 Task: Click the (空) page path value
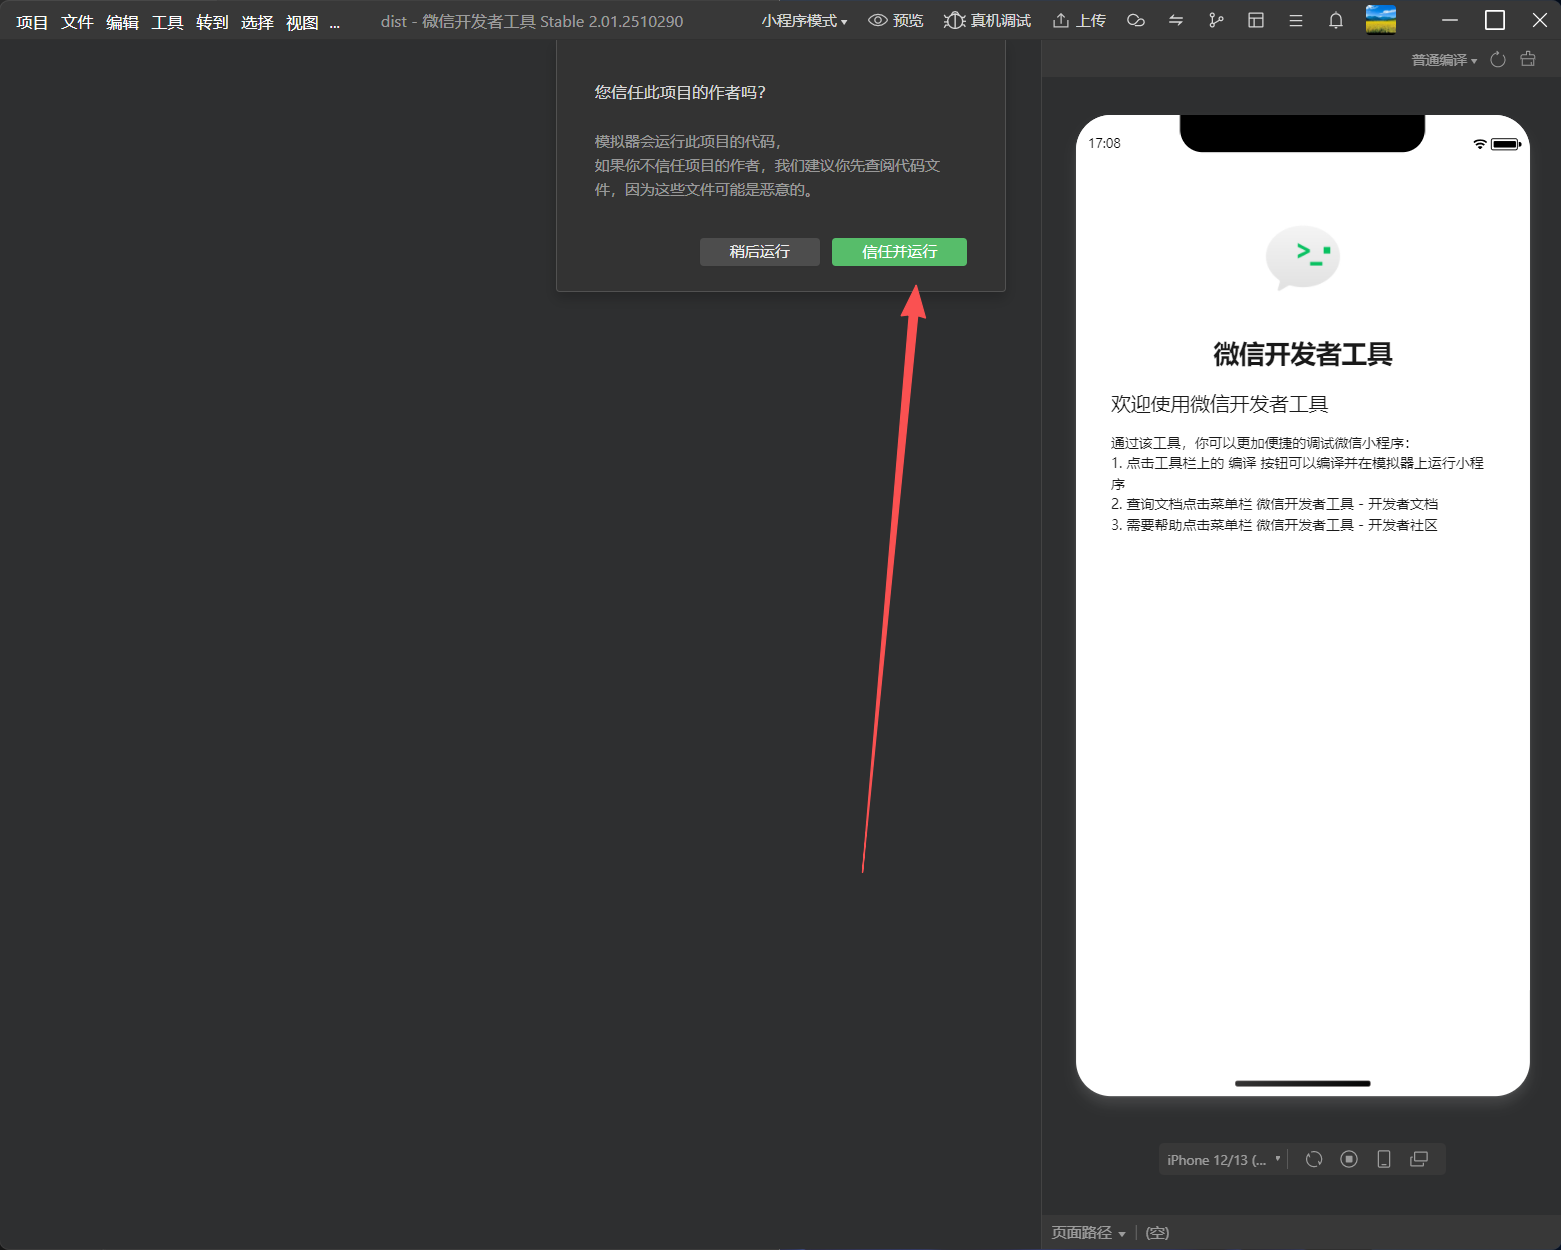click(1157, 1233)
